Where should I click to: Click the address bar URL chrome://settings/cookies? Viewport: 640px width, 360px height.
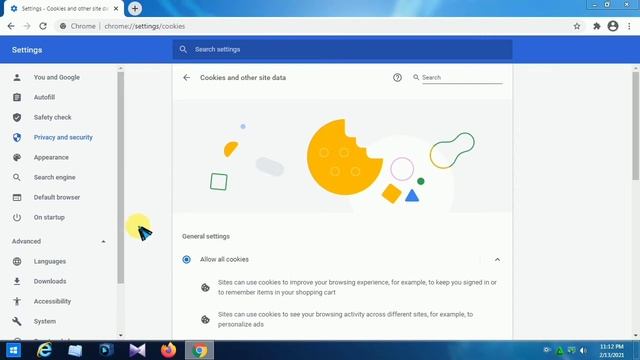click(x=144, y=26)
